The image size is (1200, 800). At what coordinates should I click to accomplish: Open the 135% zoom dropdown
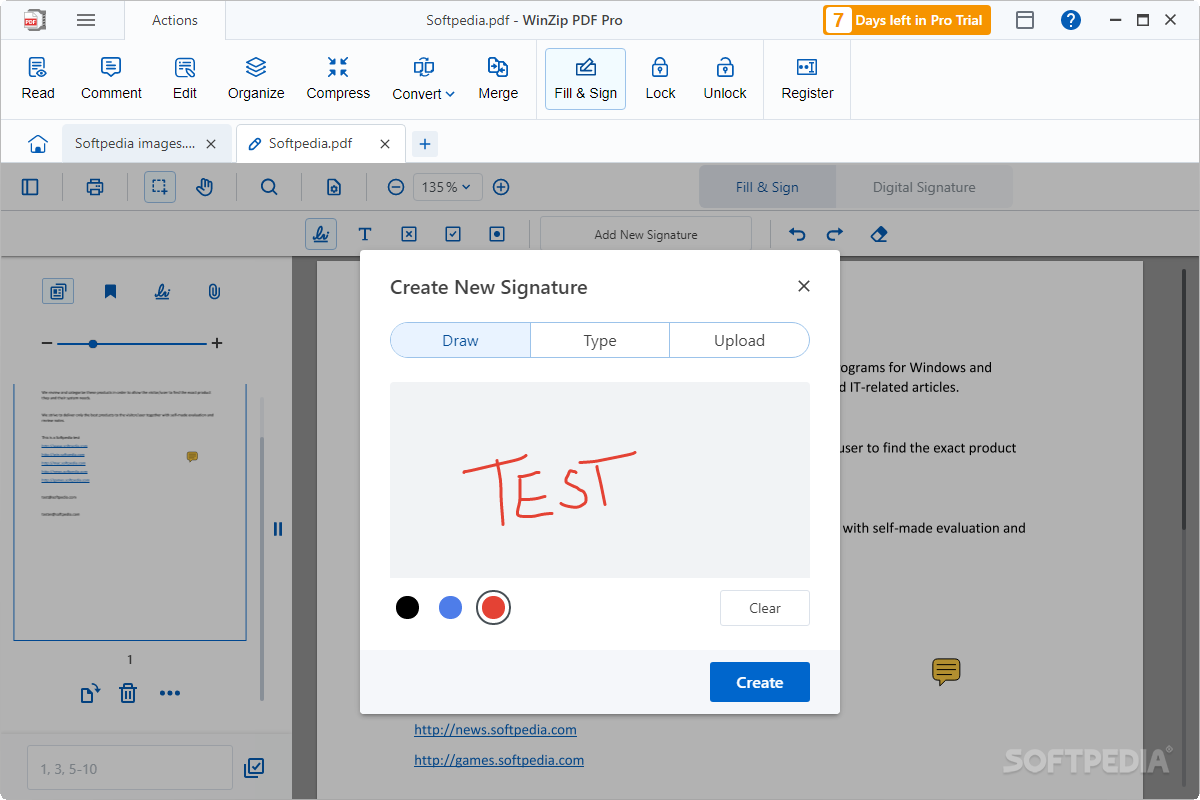point(448,187)
